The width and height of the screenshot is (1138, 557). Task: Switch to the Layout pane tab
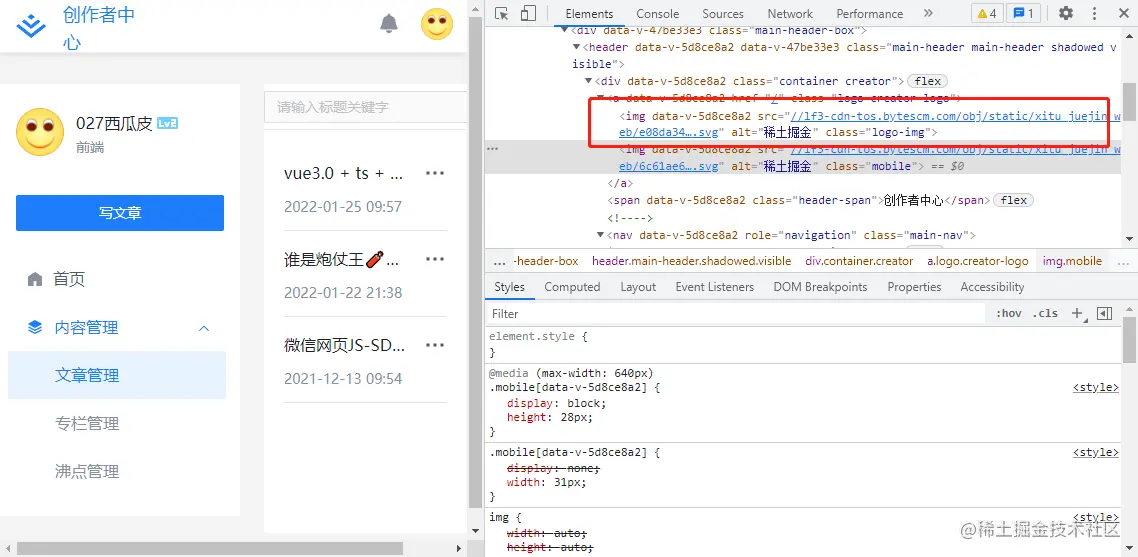tap(638, 287)
